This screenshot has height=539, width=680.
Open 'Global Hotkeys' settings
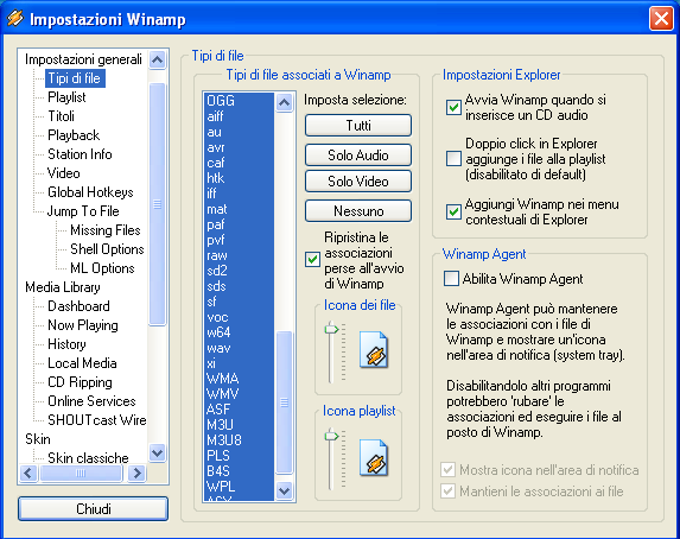[90, 192]
